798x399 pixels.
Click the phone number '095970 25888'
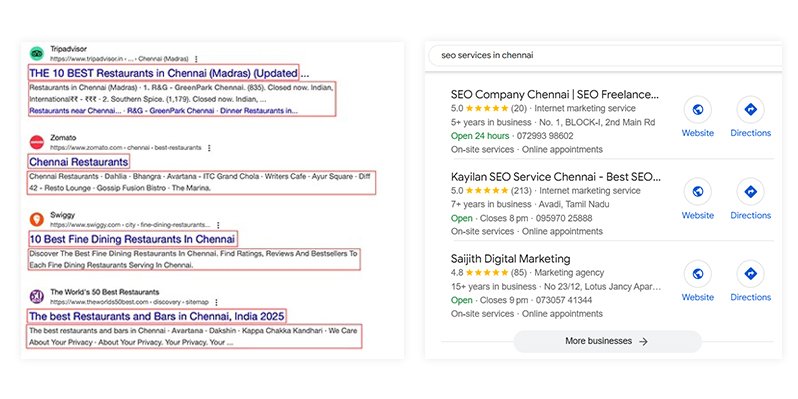pos(564,218)
